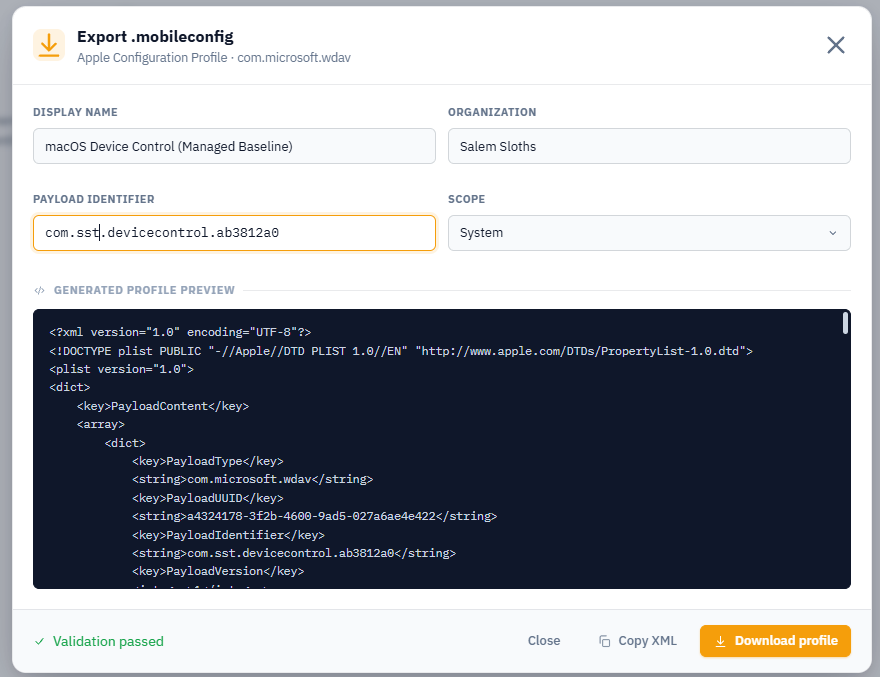This screenshot has width=880, height=677.
Task: Click the com.sst.devicecontrol.ab3812a0 string line in preview
Action: [x=294, y=554]
